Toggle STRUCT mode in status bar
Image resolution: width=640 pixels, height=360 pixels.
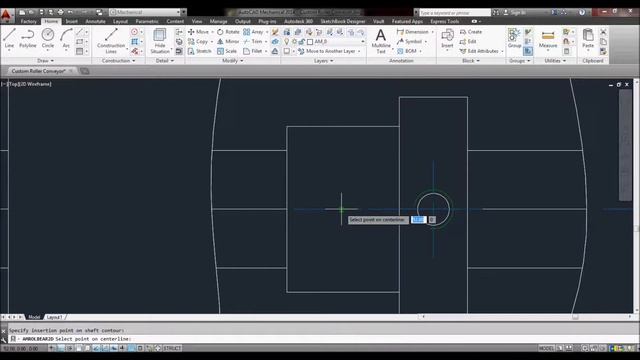[172, 348]
